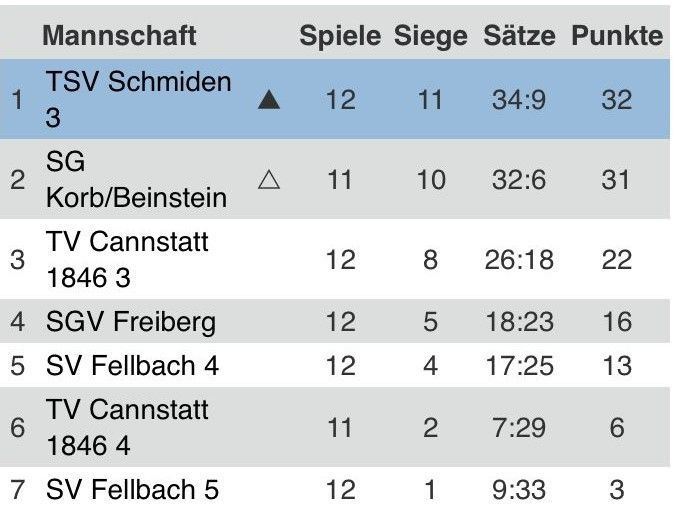The image size is (673, 530).
Task: Click the Sätze column header
Action: point(518,36)
